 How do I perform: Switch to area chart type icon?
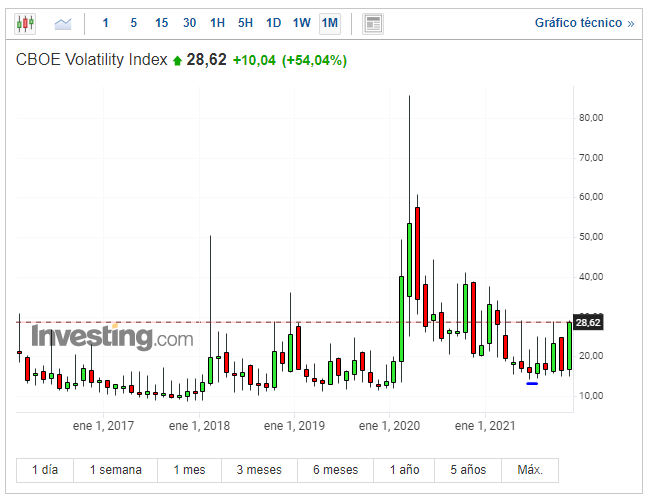click(63, 23)
